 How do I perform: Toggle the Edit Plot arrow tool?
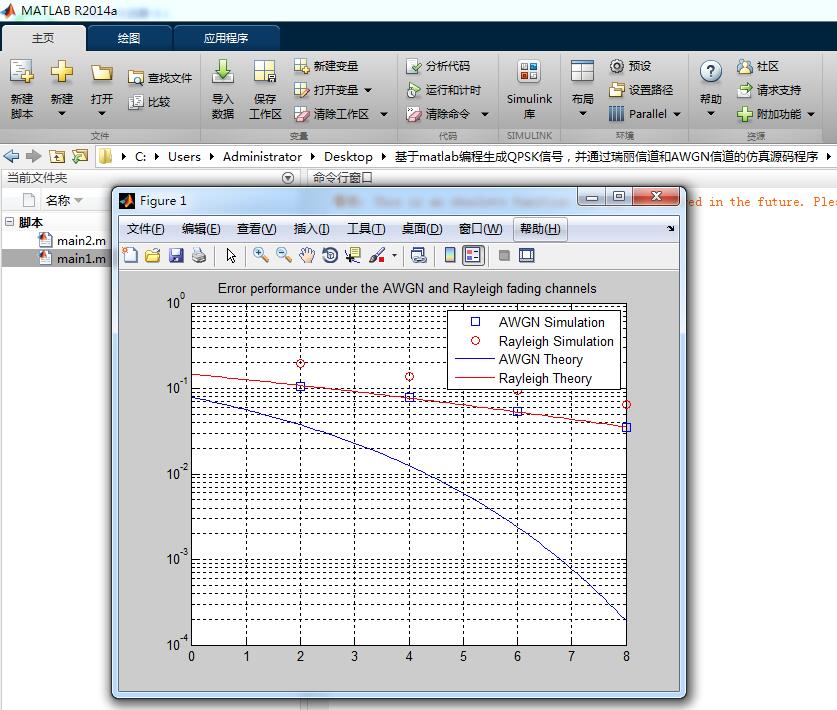231,255
